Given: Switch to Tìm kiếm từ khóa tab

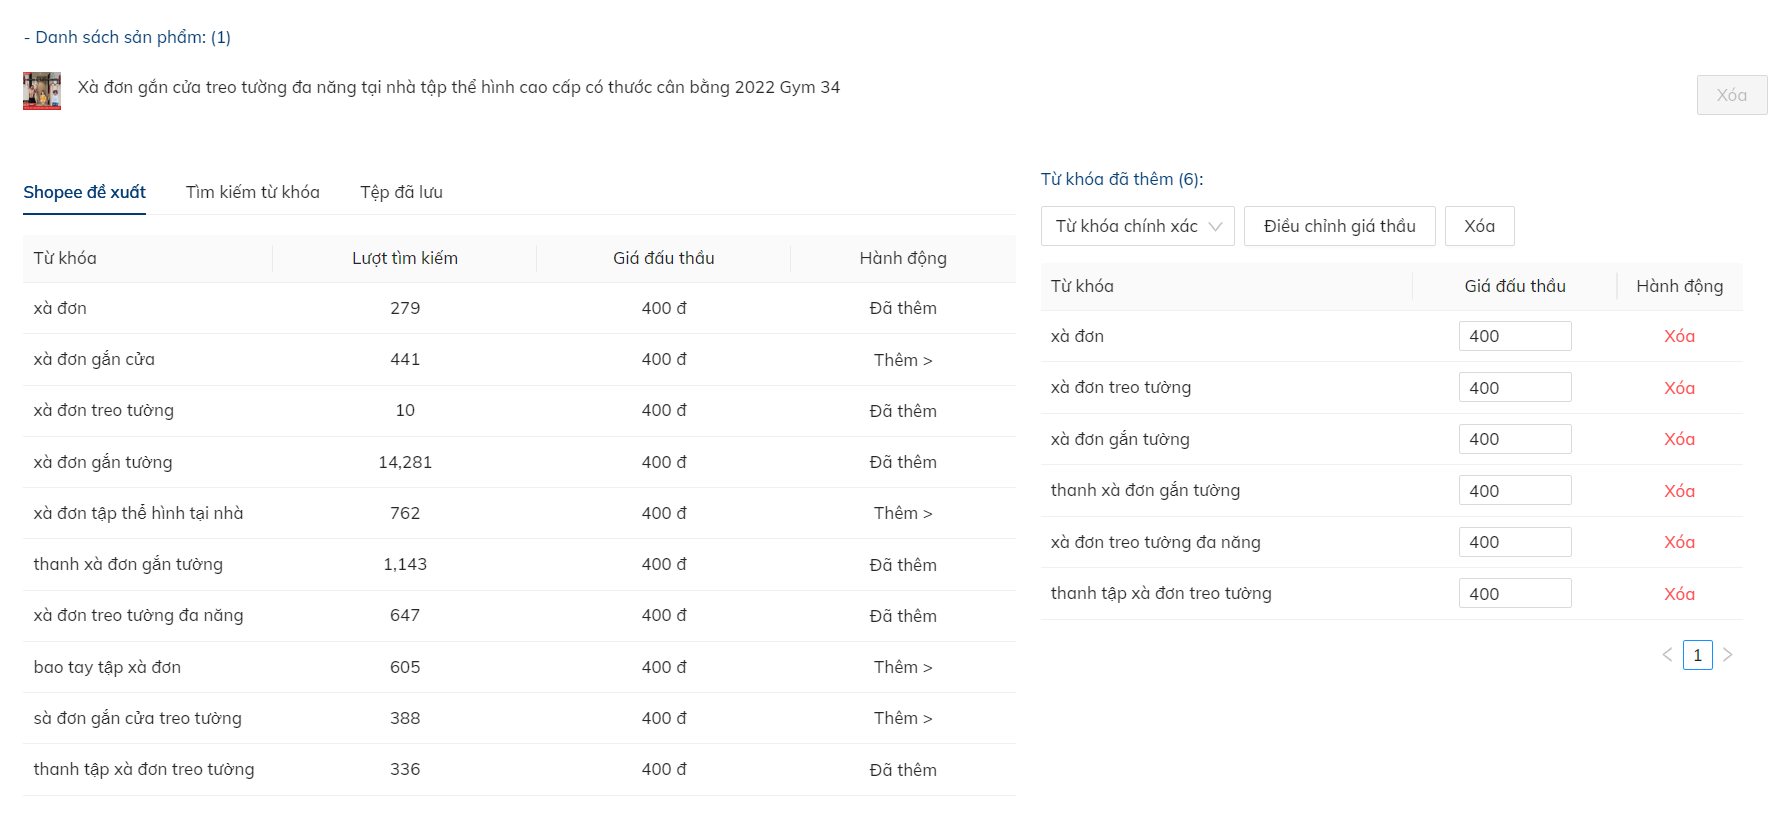Looking at the screenshot, I should pyautogui.click(x=252, y=192).
